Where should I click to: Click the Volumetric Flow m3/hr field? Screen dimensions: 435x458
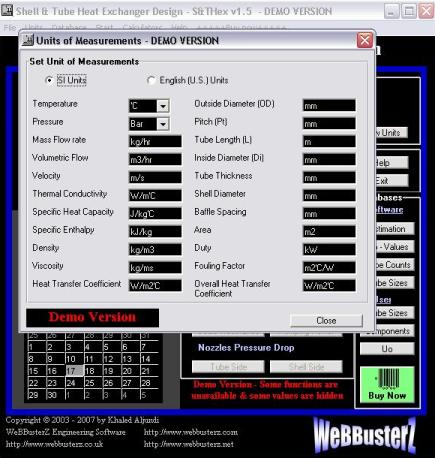click(x=155, y=160)
